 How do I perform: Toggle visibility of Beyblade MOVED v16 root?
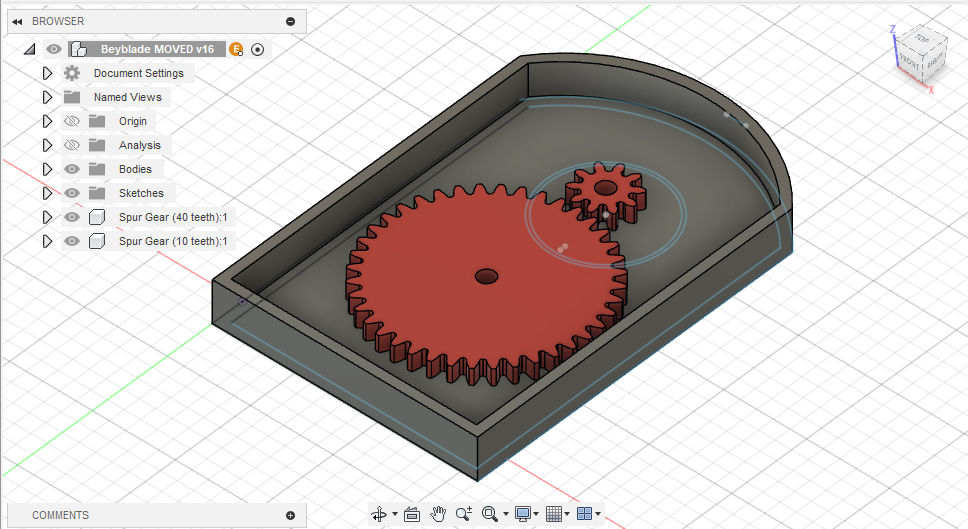pyautogui.click(x=54, y=49)
